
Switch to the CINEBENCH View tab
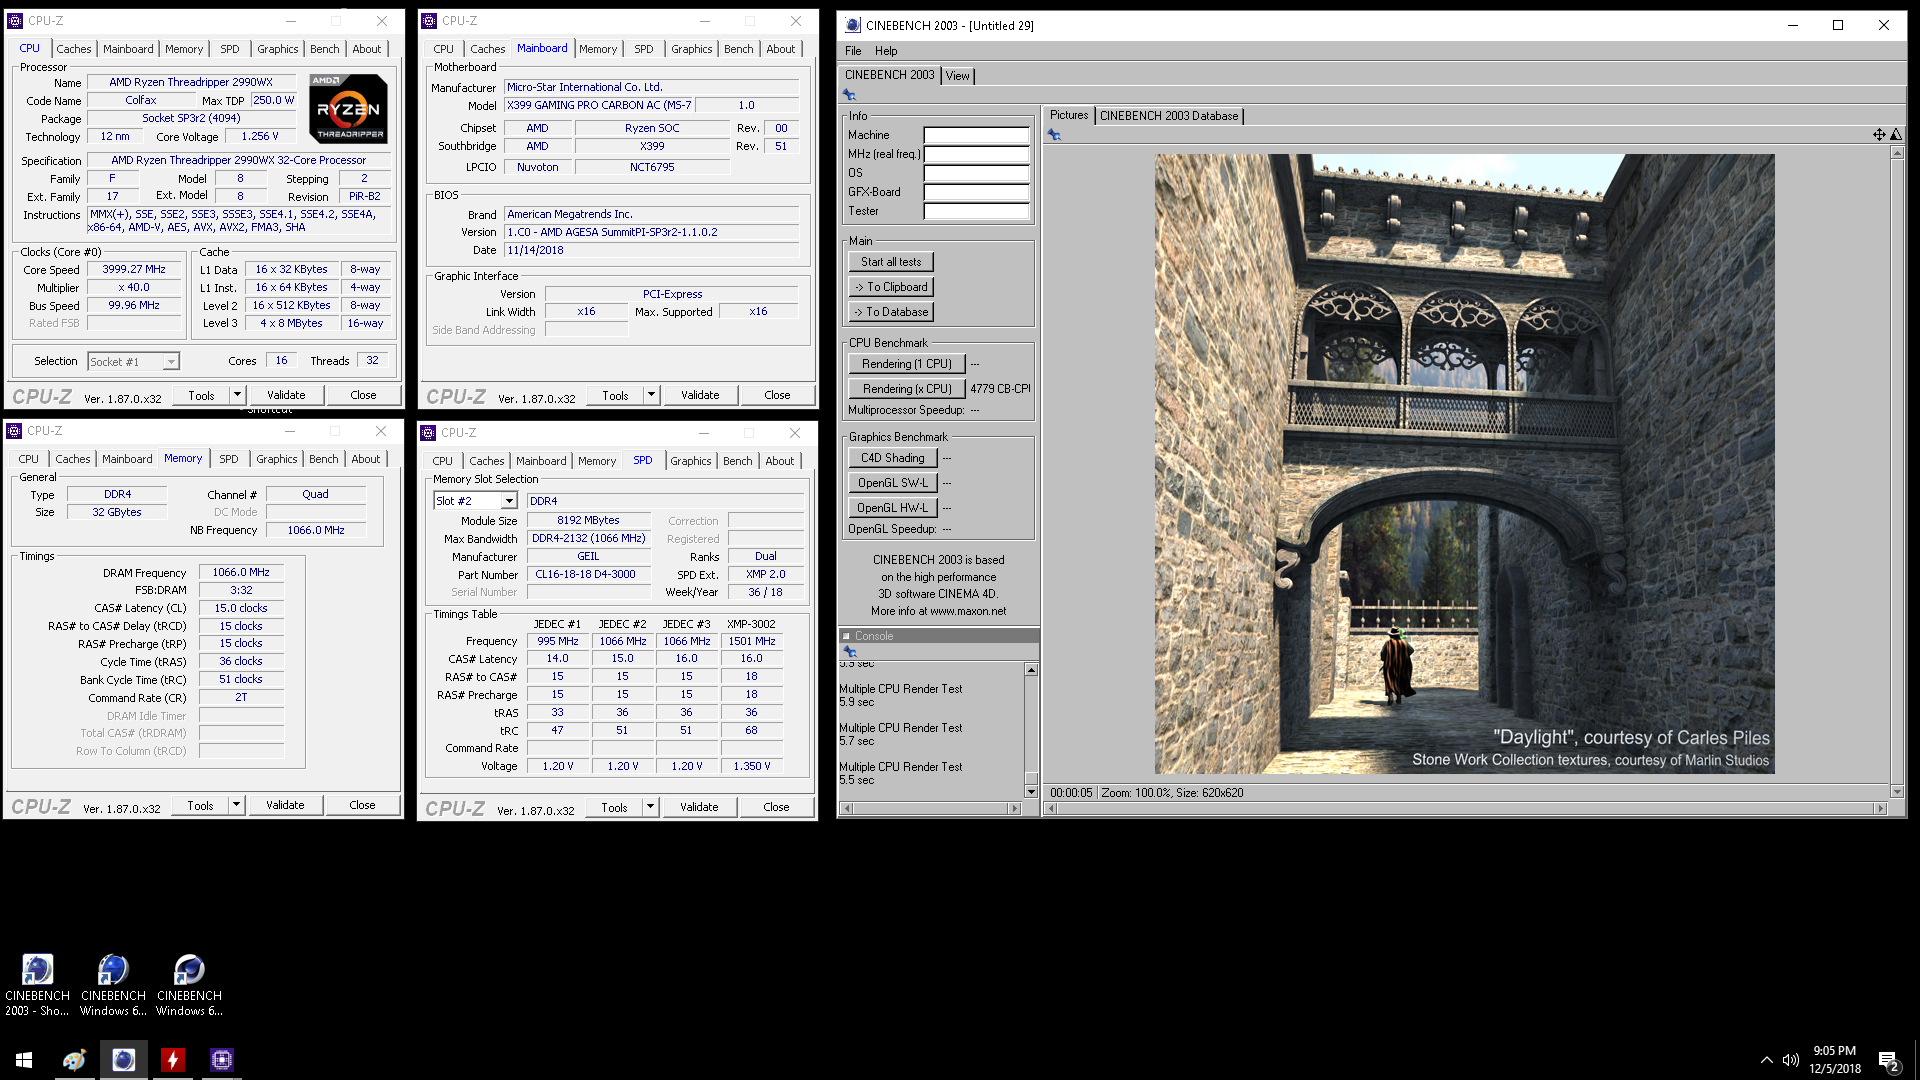(958, 76)
